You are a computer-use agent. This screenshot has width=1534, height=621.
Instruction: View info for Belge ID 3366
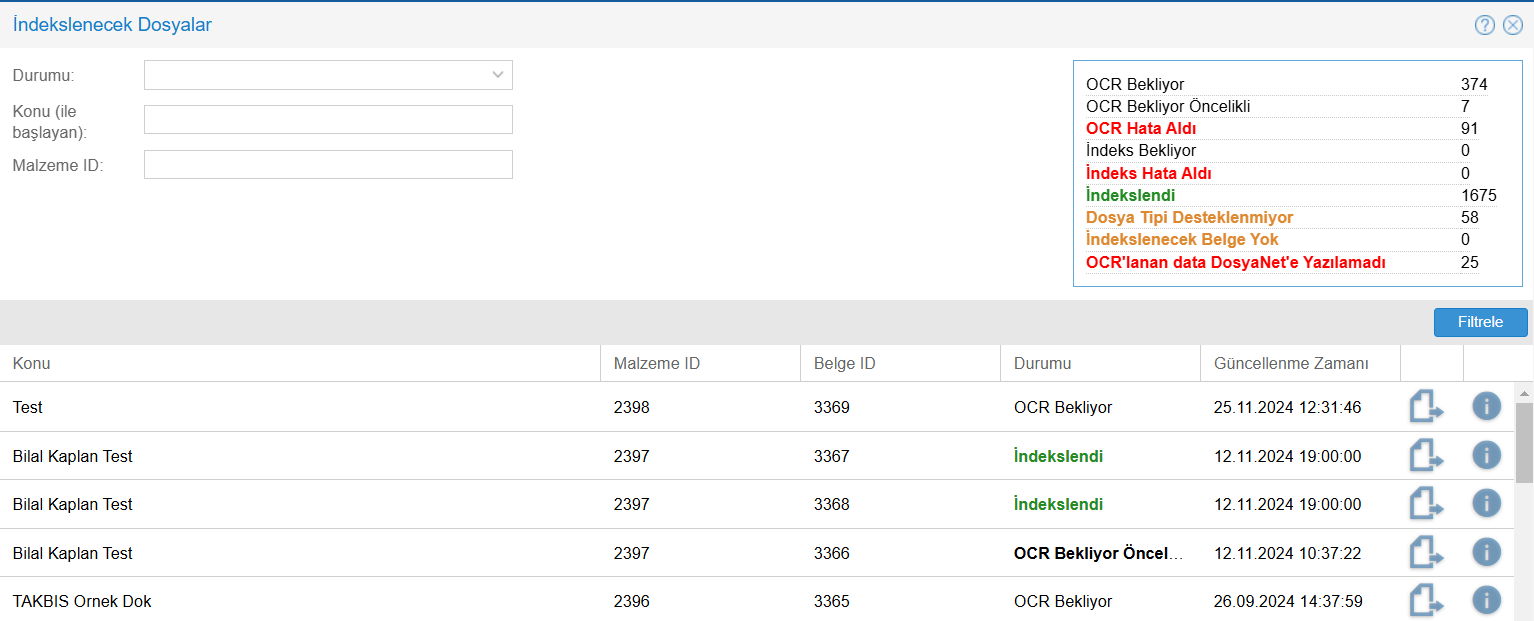click(1486, 552)
